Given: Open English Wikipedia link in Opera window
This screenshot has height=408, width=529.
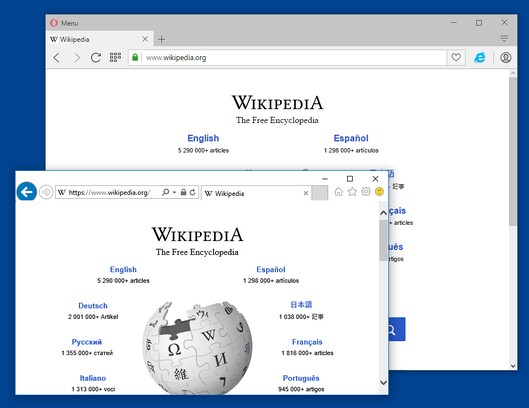Looking at the screenshot, I should [203, 138].
